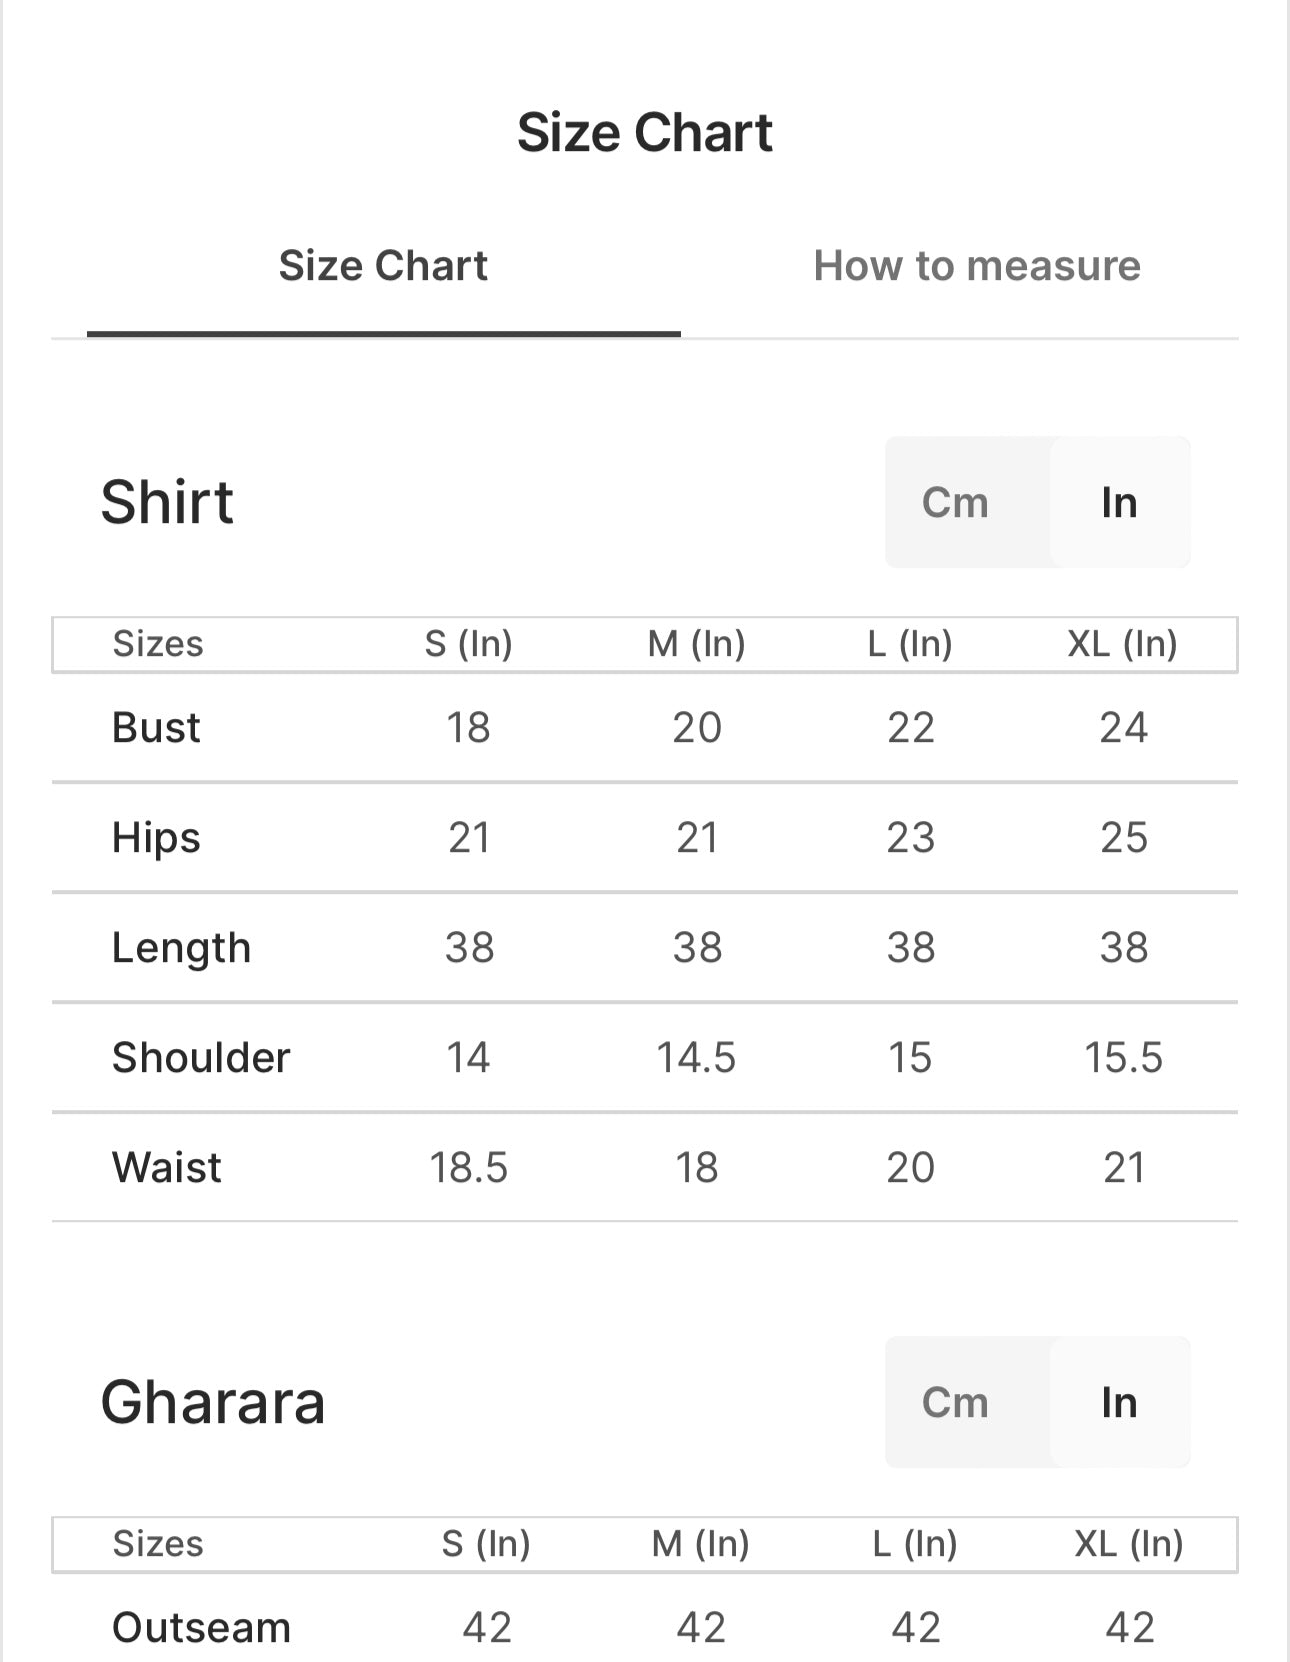Select the Outseam row label
1290x1662 pixels.
click(201, 1627)
